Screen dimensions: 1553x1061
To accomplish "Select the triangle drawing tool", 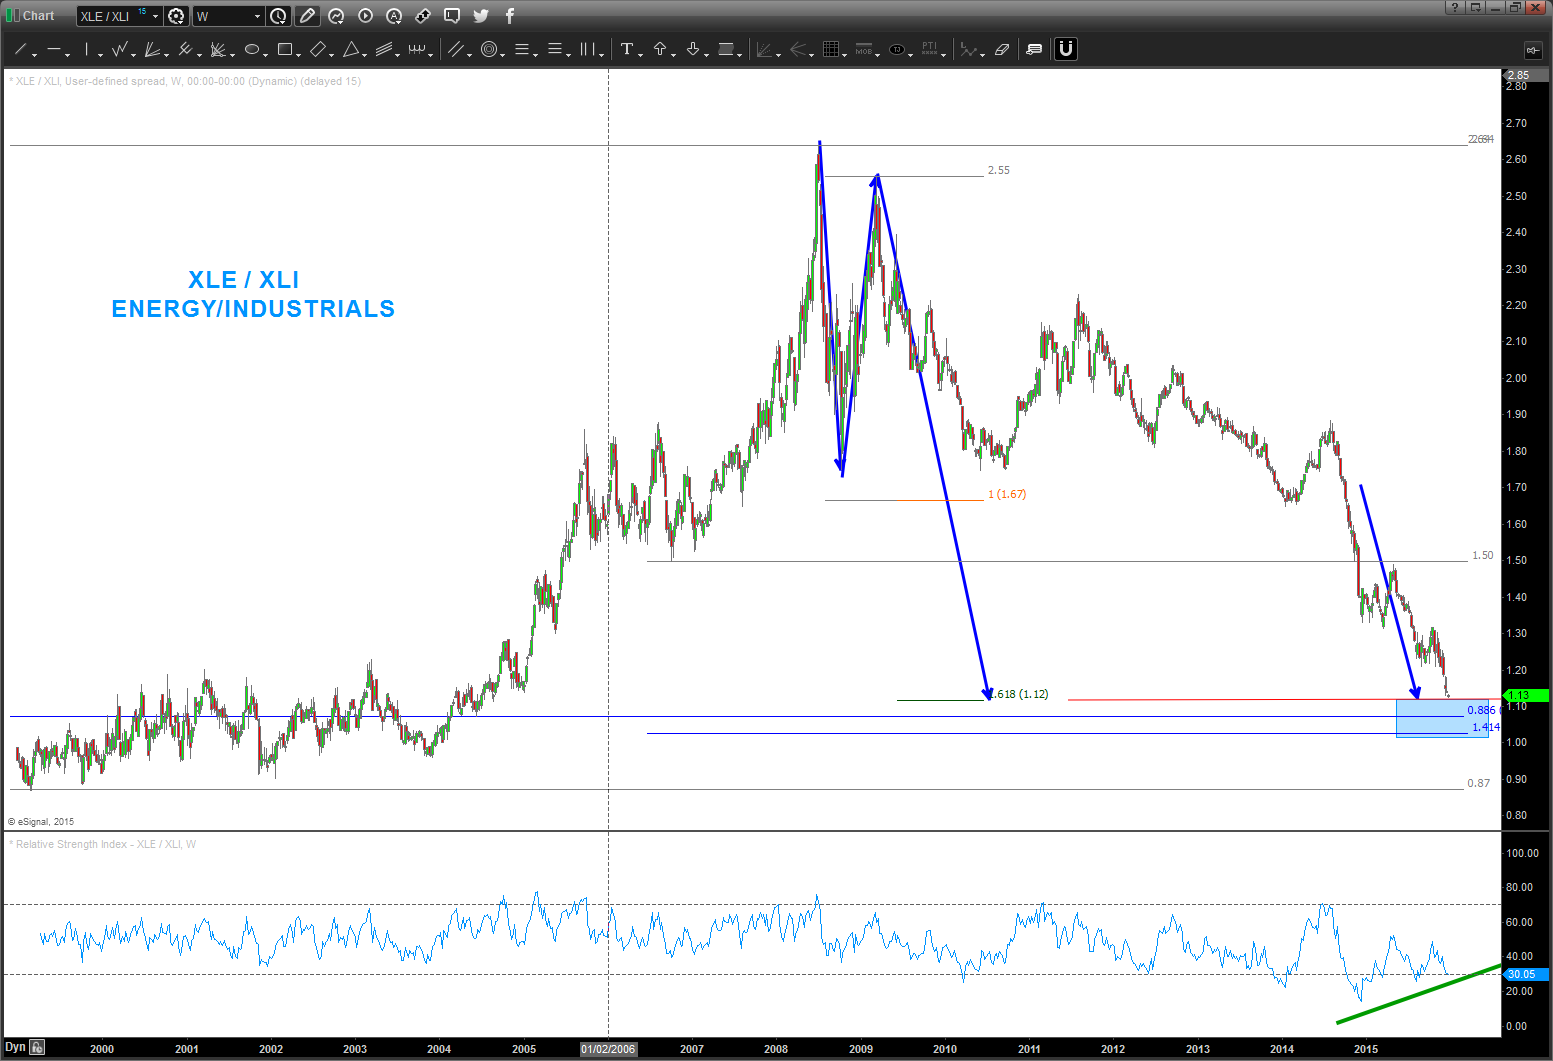I will pos(351,49).
